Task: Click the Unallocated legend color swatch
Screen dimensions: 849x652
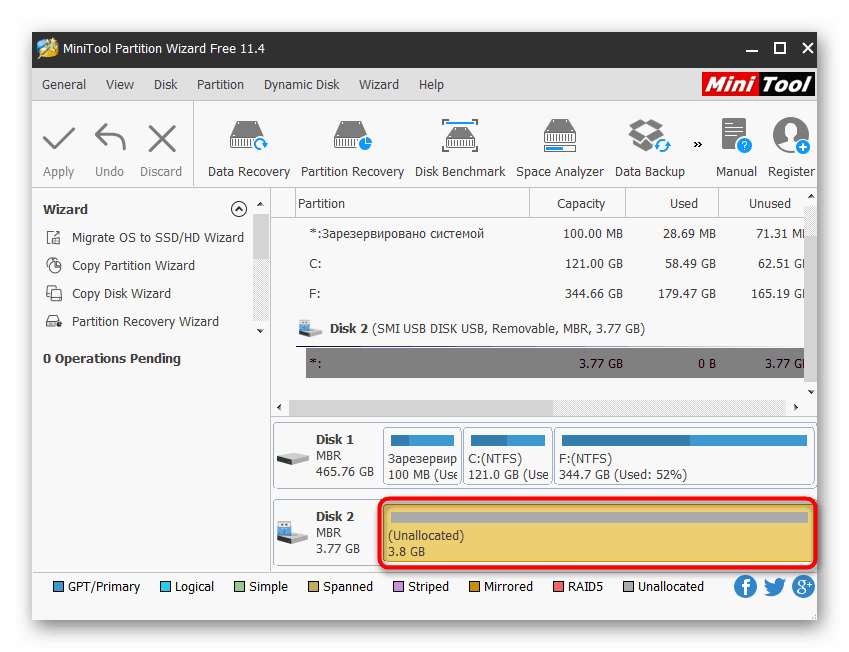Action: click(628, 586)
